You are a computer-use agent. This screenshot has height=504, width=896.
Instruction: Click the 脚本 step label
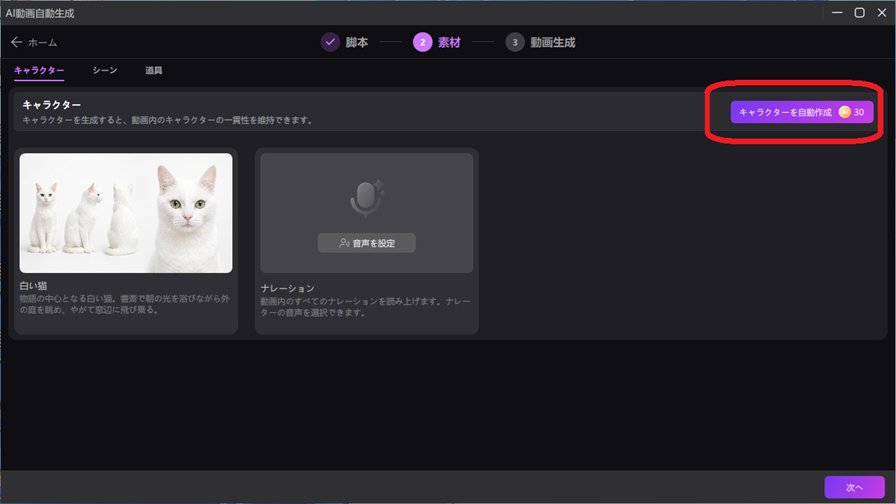click(x=357, y=42)
